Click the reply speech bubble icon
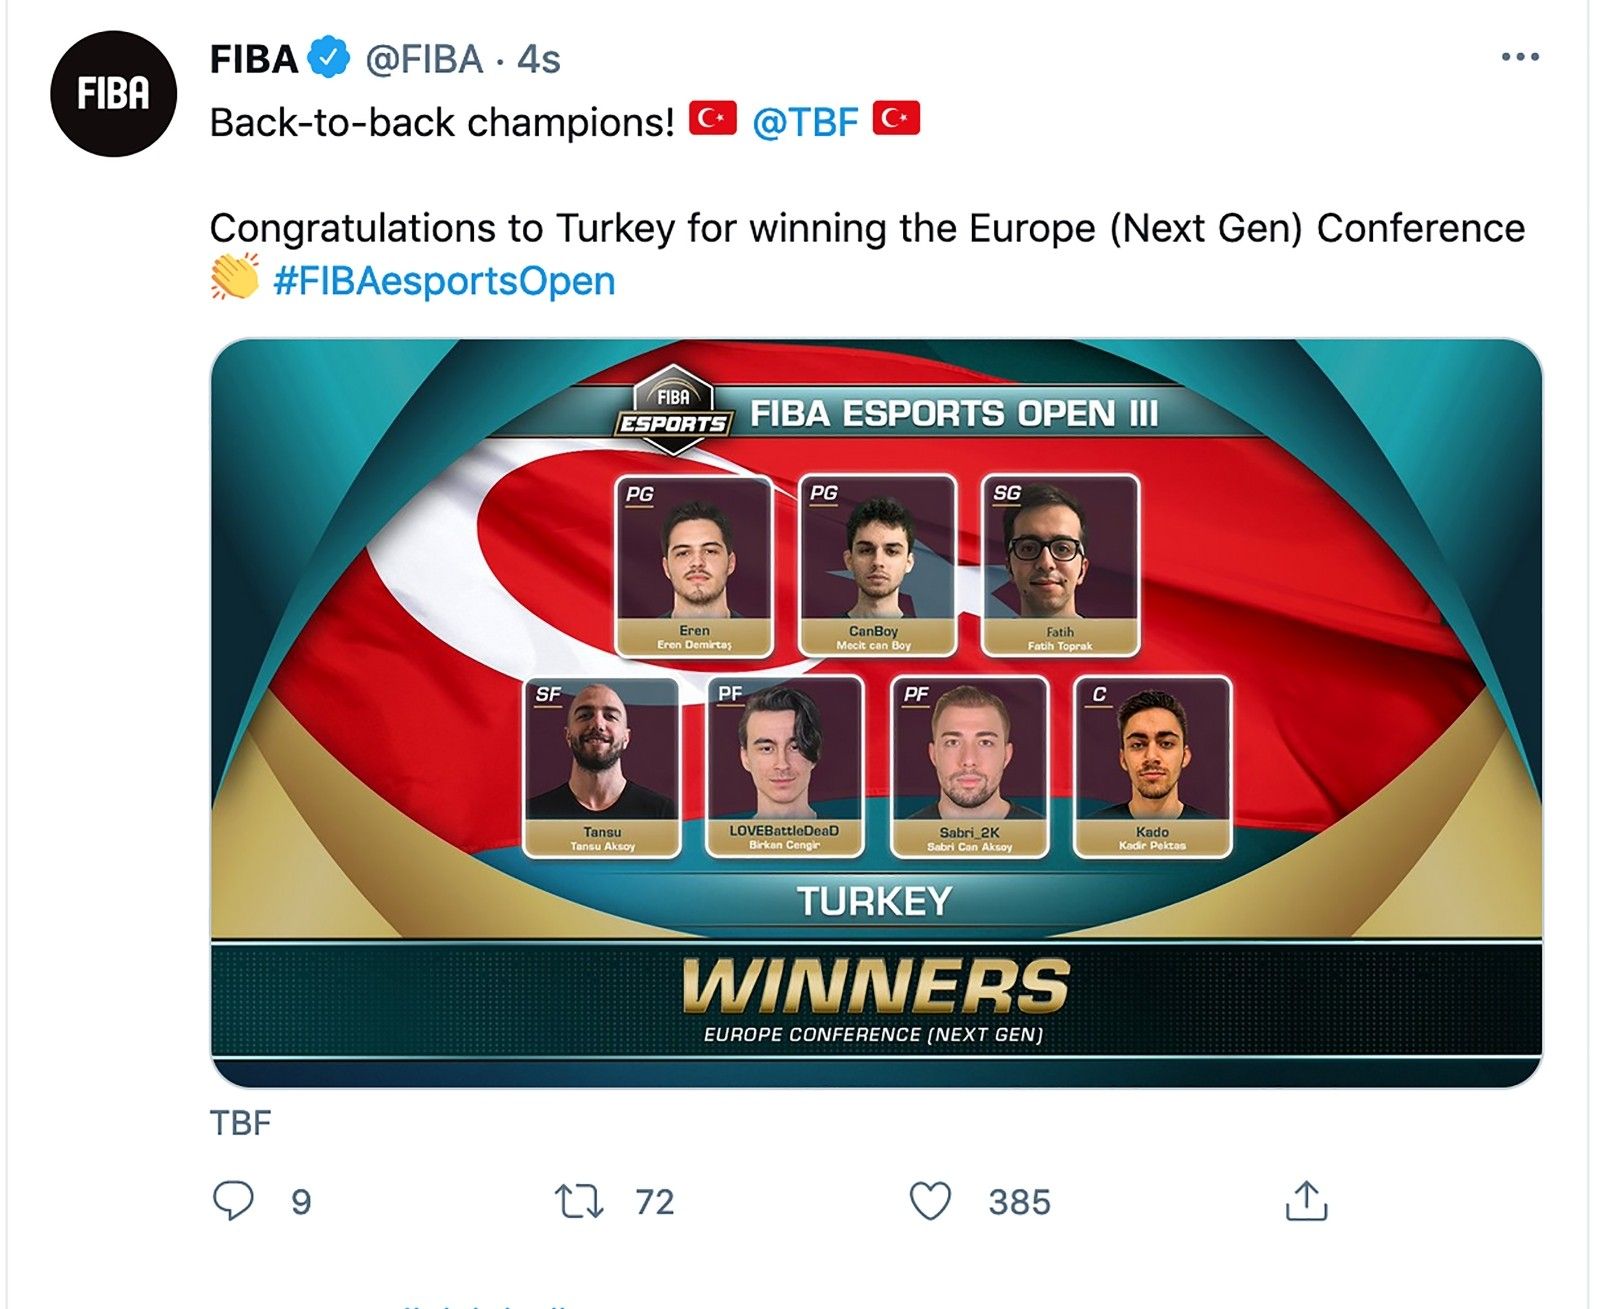Image resolution: width=1600 pixels, height=1309 pixels. (233, 1200)
